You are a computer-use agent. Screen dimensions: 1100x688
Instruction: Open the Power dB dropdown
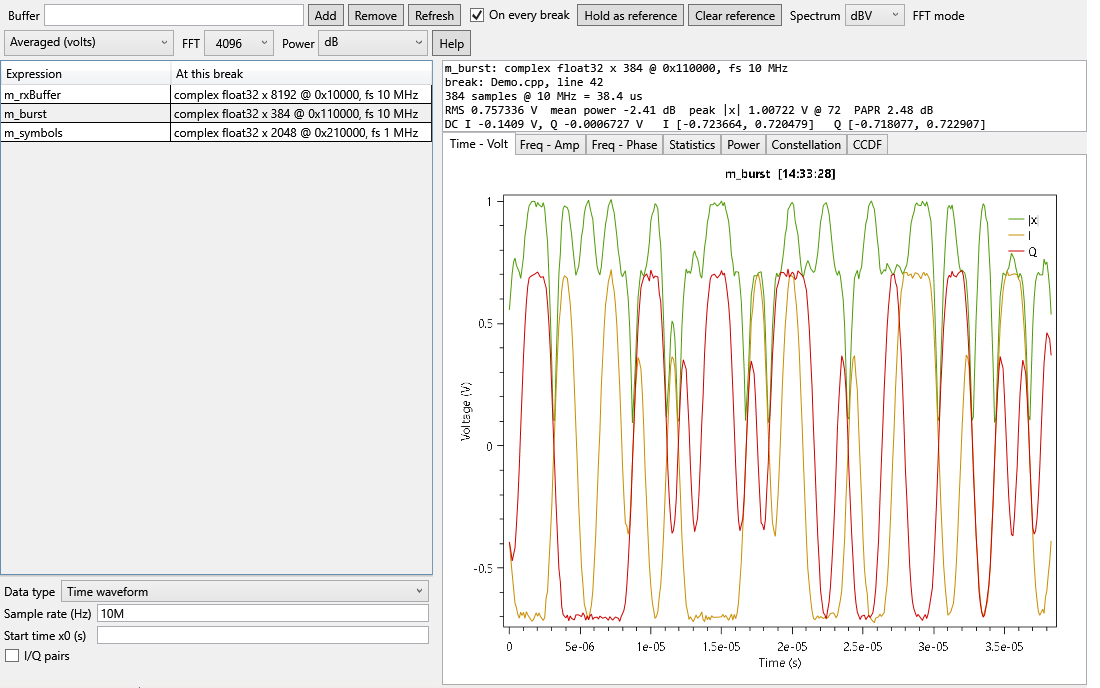373,43
